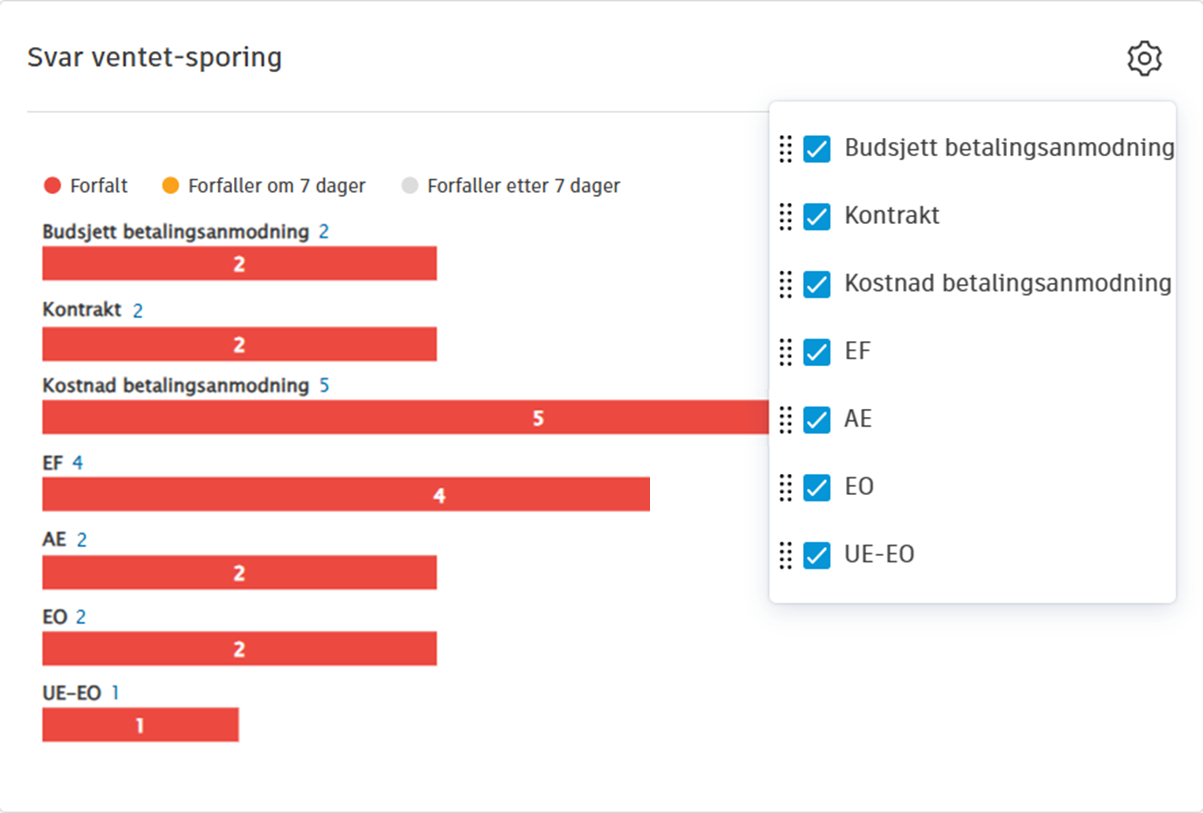The height and width of the screenshot is (813, 1203).
Task: Click the orange Forfaller om 7 dager dot
Action: [171, 186]
